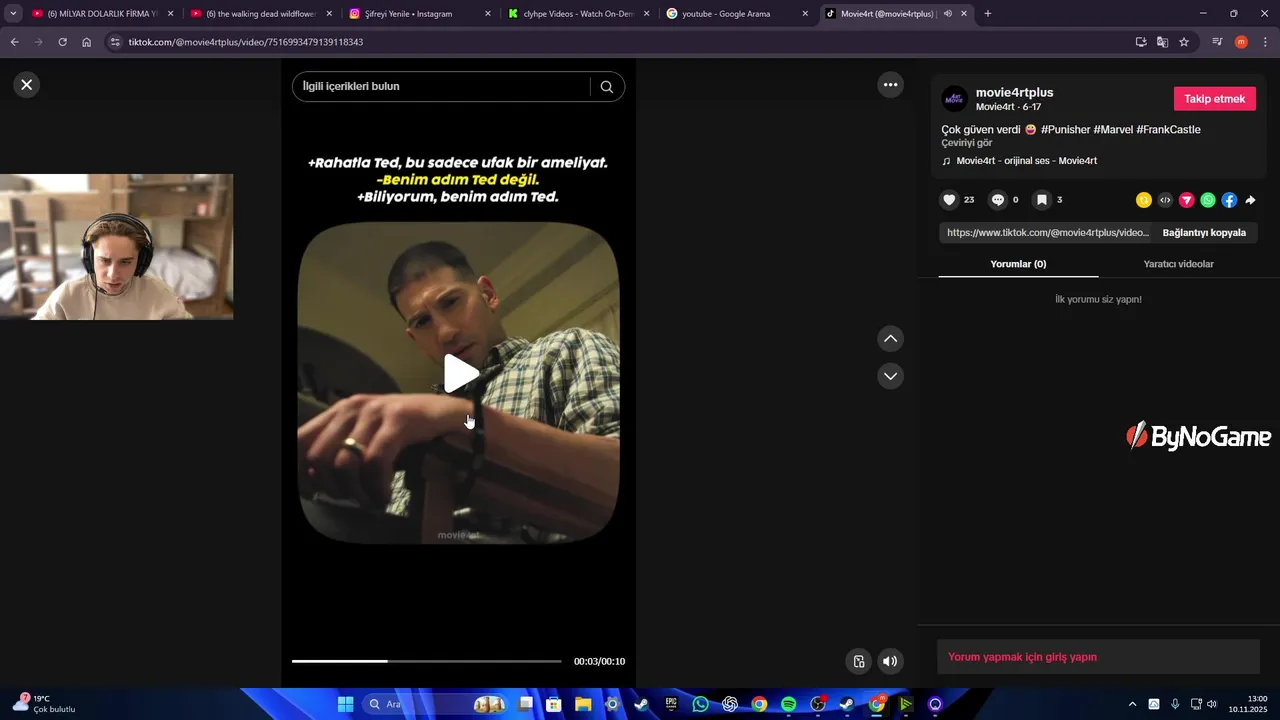Image resolution: width=1280 pixels, height=720 pixels.
Task: Go to the next video arrow
Action: tap(890, 376)
